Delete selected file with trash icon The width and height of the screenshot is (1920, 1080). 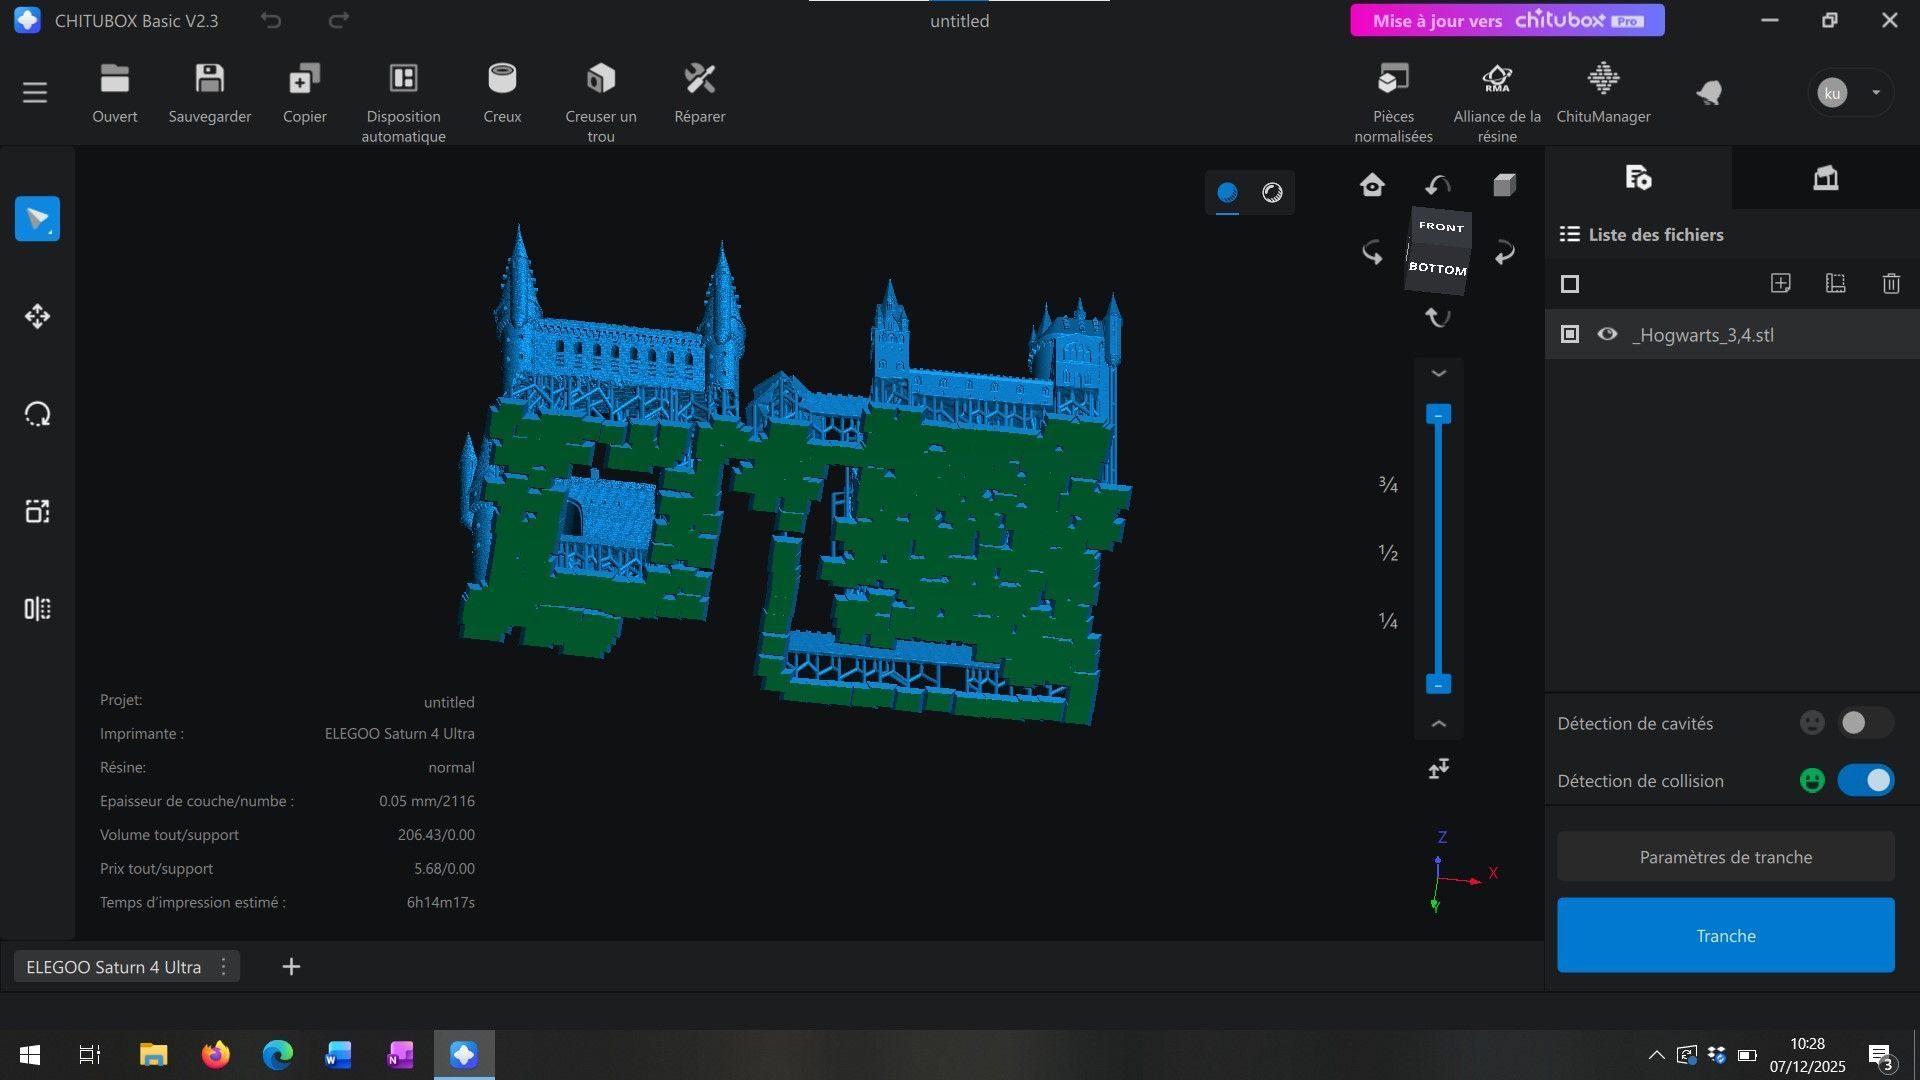coord(1890,284)
